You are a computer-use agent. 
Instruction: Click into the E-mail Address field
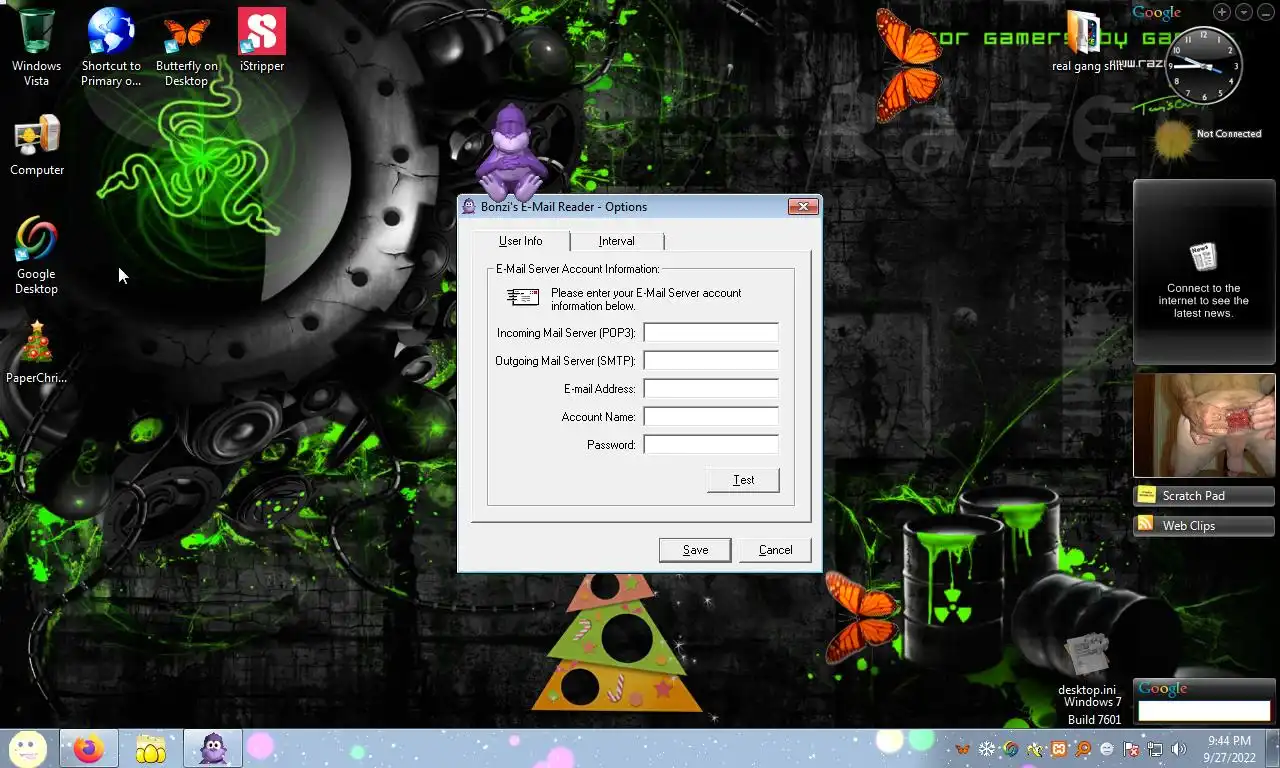tap(711, 389)
